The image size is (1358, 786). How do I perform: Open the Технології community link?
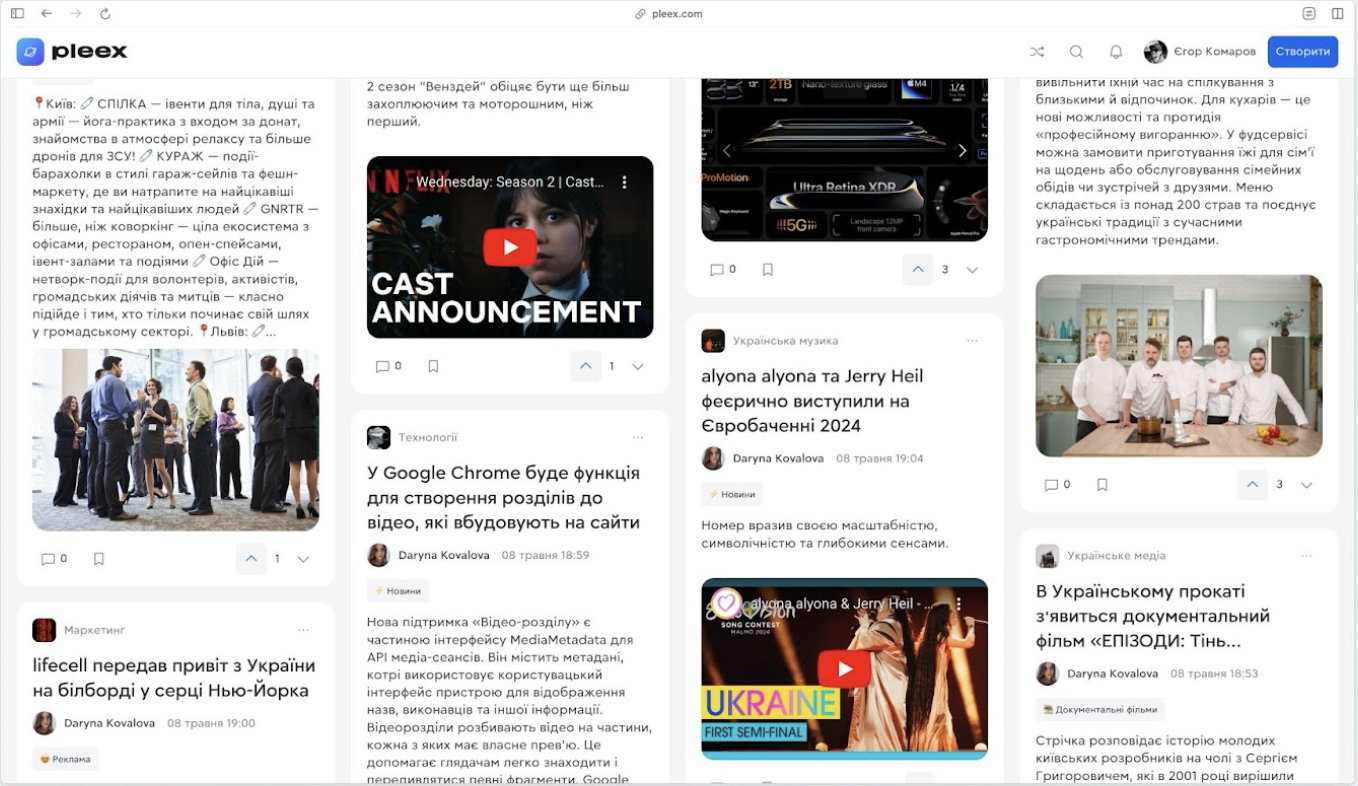pyautogui.click(x=428, y=437)
